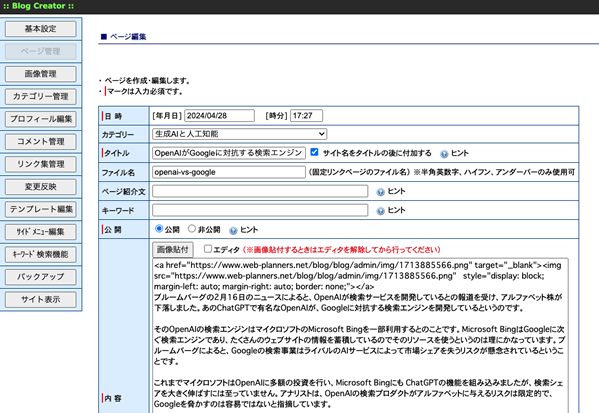
Task: Open キーワード検索機能
Action: tap(40, 254)
